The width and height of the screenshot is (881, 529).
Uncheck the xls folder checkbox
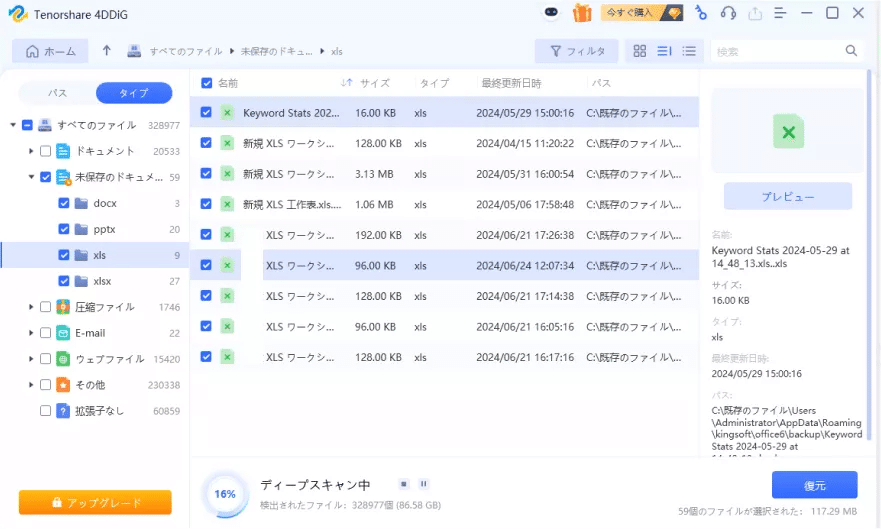point(63,255)
